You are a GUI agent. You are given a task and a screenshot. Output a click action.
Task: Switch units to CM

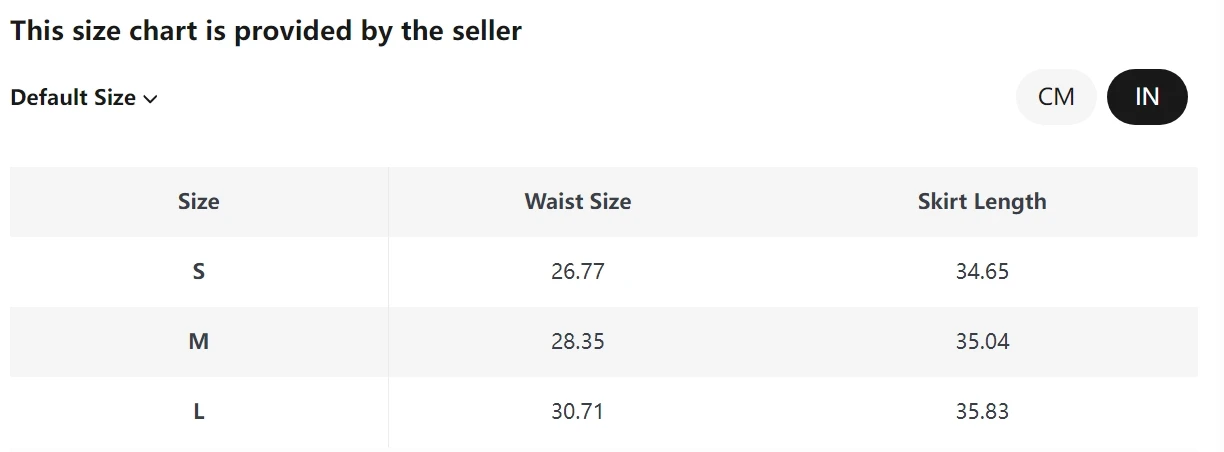click(x=1056, y=97)
